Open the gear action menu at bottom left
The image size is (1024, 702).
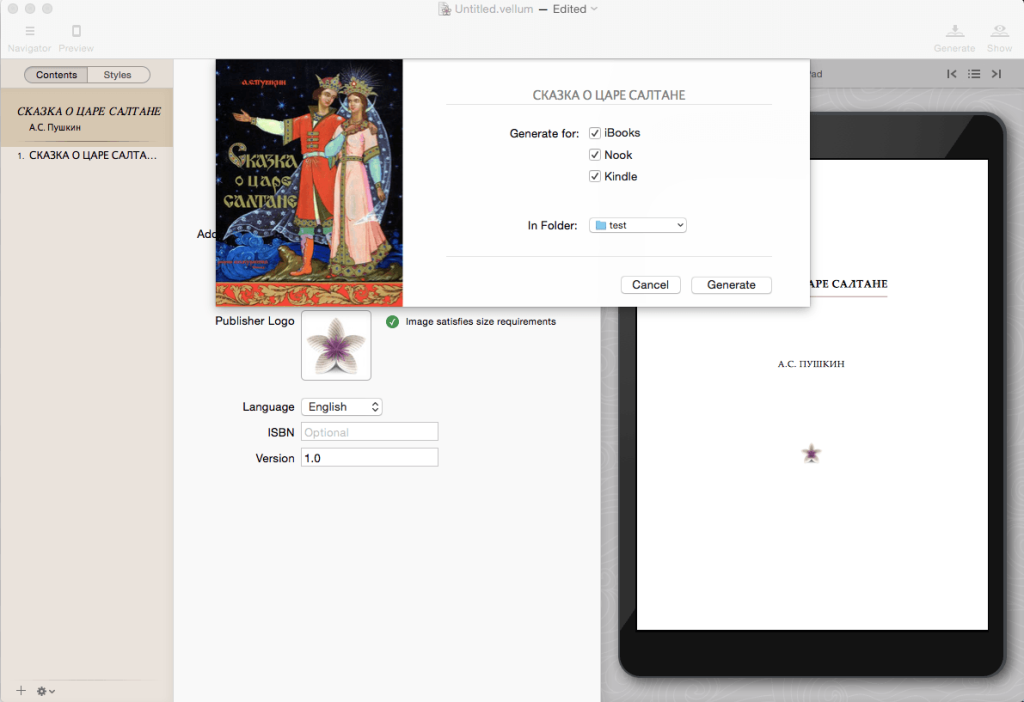coord(42,690)
